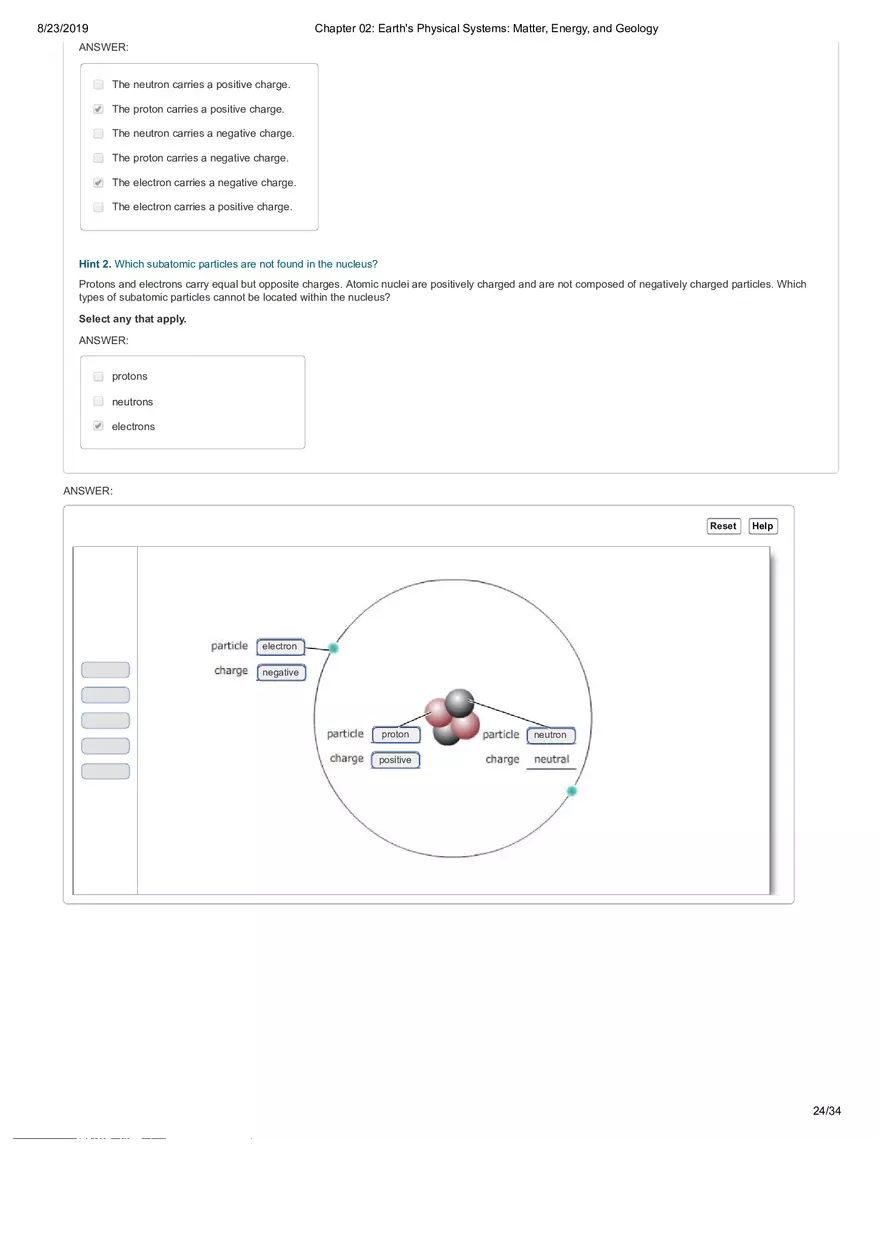The width and height of the screenshot is (880, 1247).
Task: Select 'The proton carries a negative charge' checkbox
Action: tap(98, 158)
